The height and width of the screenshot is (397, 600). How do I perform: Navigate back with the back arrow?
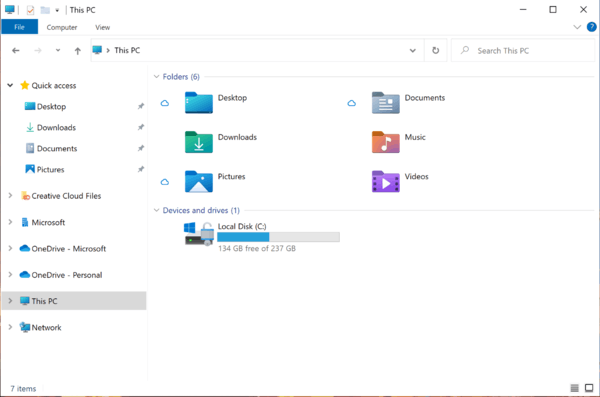click(x=16, y=51)
